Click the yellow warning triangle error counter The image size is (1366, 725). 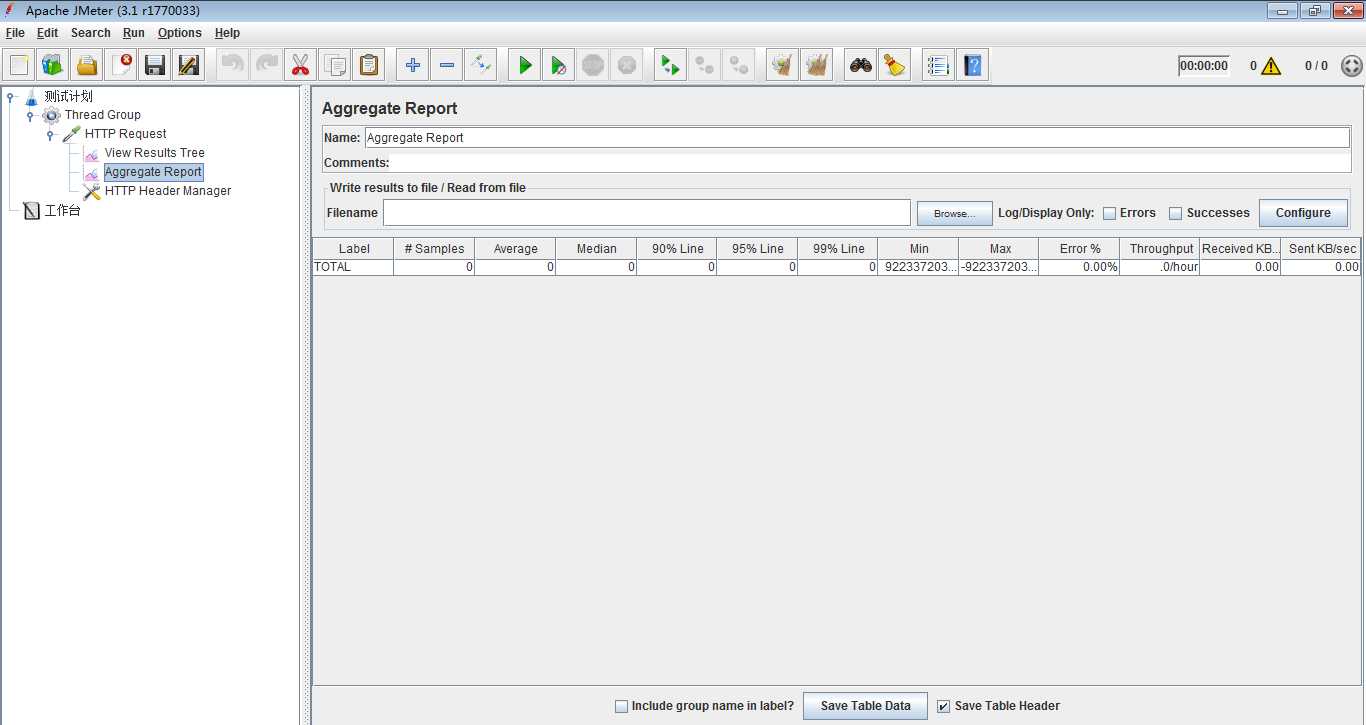click(1271, 66)
